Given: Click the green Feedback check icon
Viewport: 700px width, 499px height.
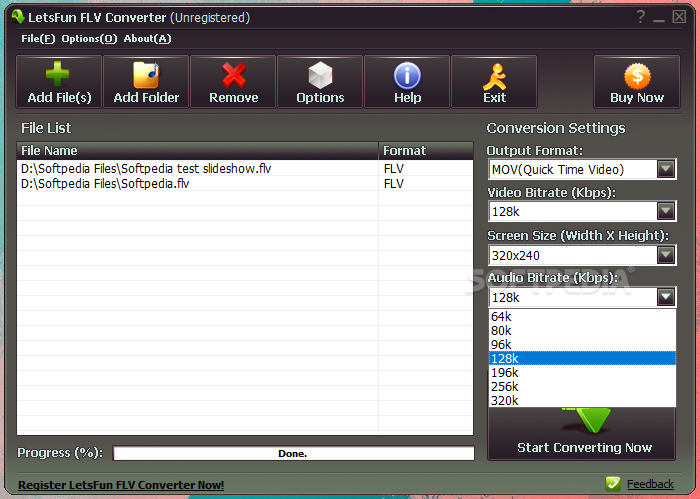Looking at the screenshot, I should click(x=613, y=483).
